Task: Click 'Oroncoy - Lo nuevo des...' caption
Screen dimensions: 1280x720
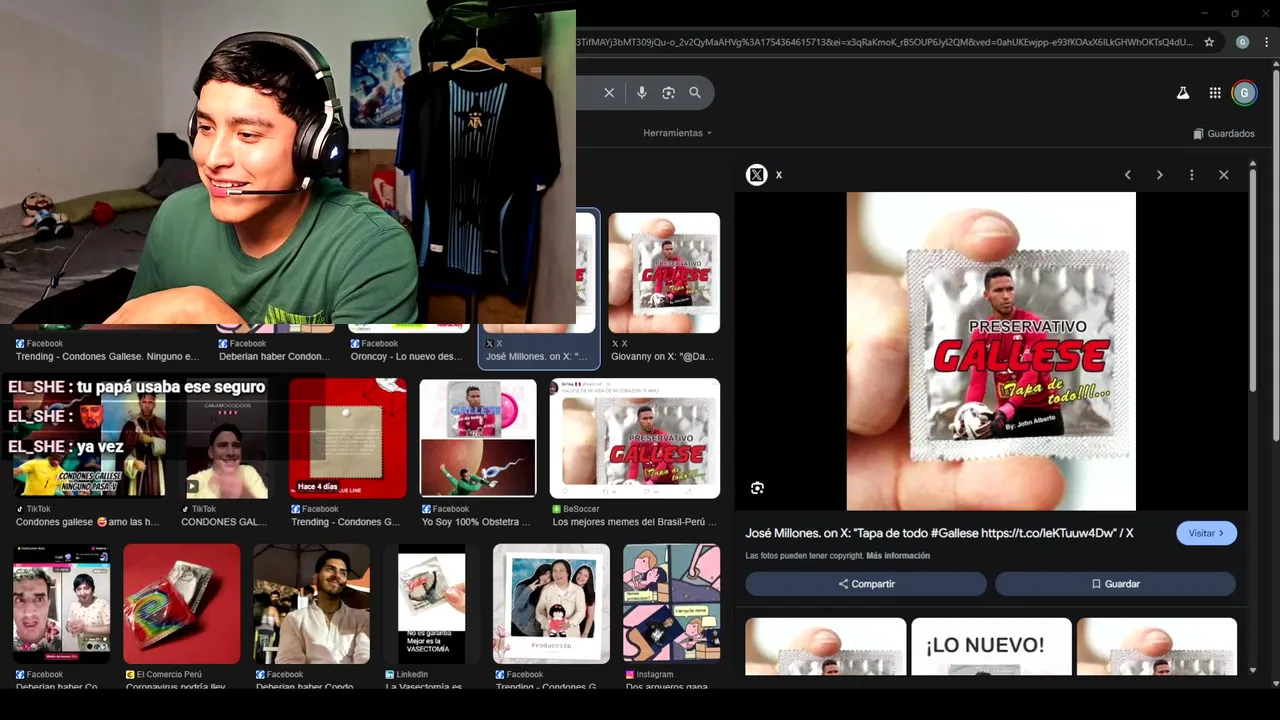Action: click(407, 357)
